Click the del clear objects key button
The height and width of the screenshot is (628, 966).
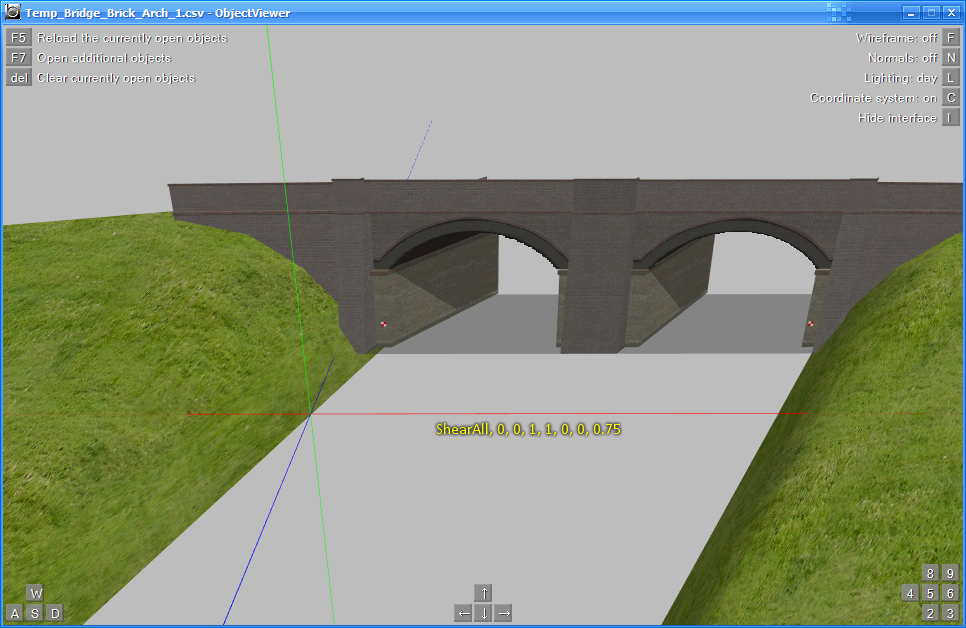[18, 78]
